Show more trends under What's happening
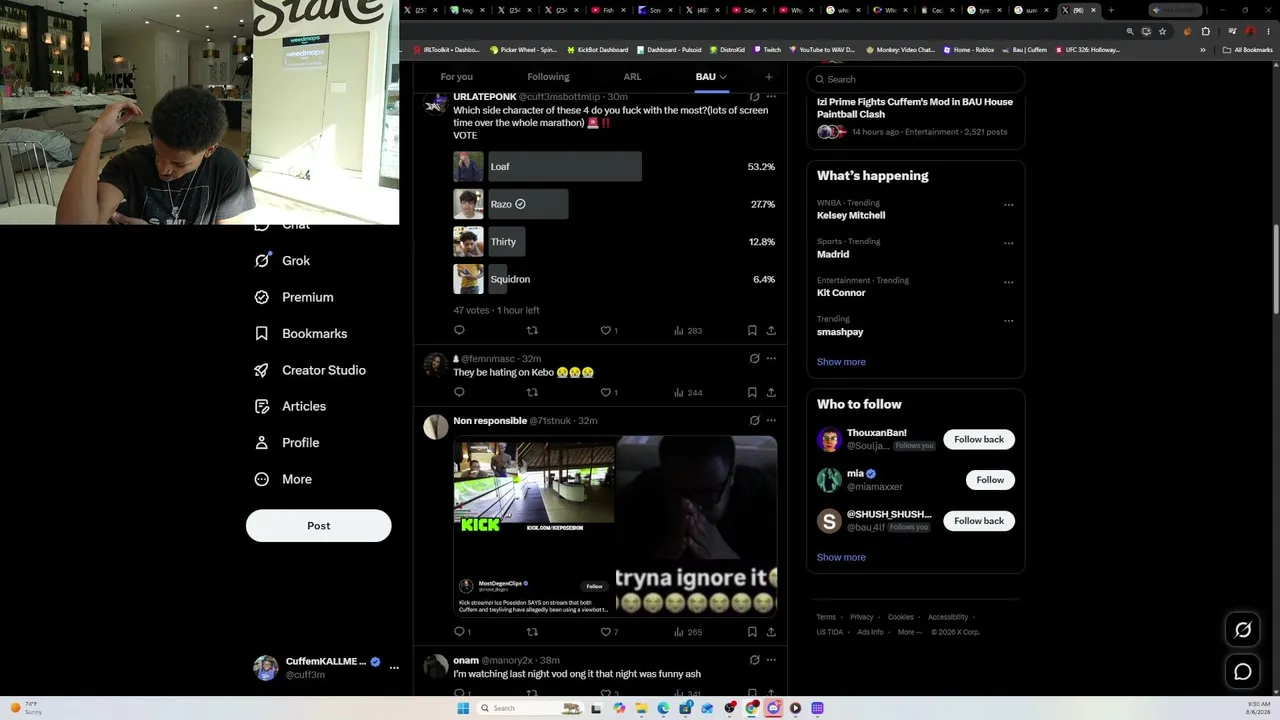Viewport: 1280px width, 720px height. (x=841, y=362)
